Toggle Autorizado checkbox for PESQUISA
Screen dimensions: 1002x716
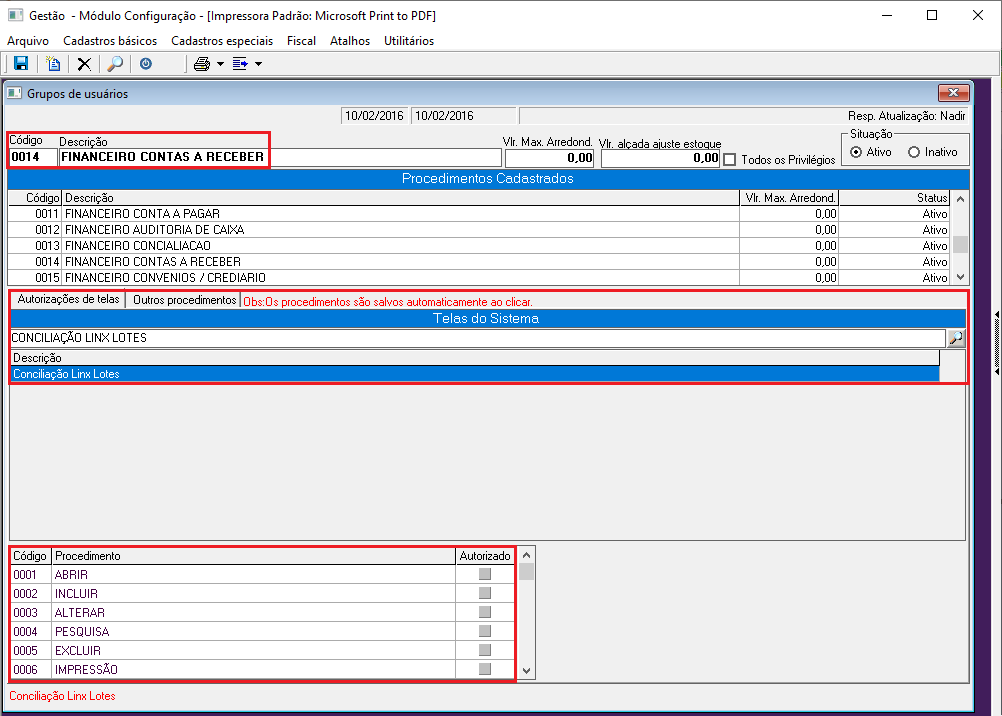click(x=485, y=631)
